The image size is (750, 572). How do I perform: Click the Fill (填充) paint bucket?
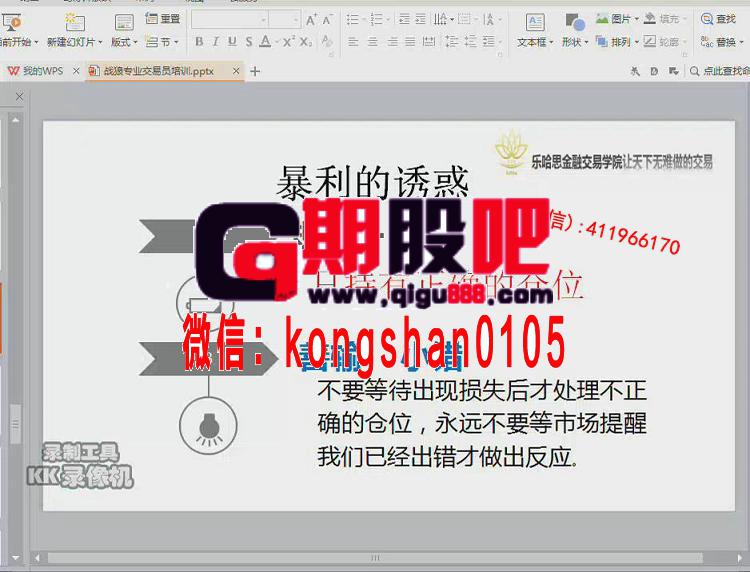[x=649, y=19]
